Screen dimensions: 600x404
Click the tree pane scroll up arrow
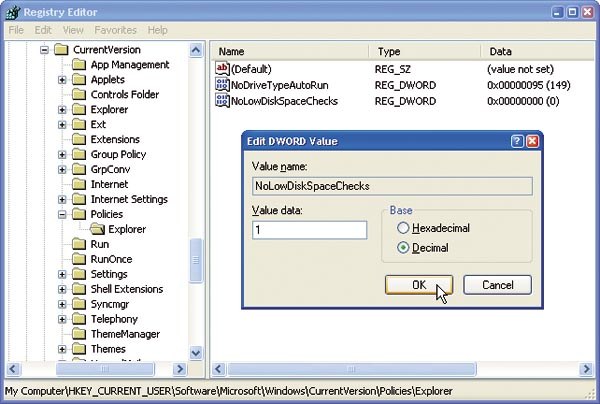196,50
